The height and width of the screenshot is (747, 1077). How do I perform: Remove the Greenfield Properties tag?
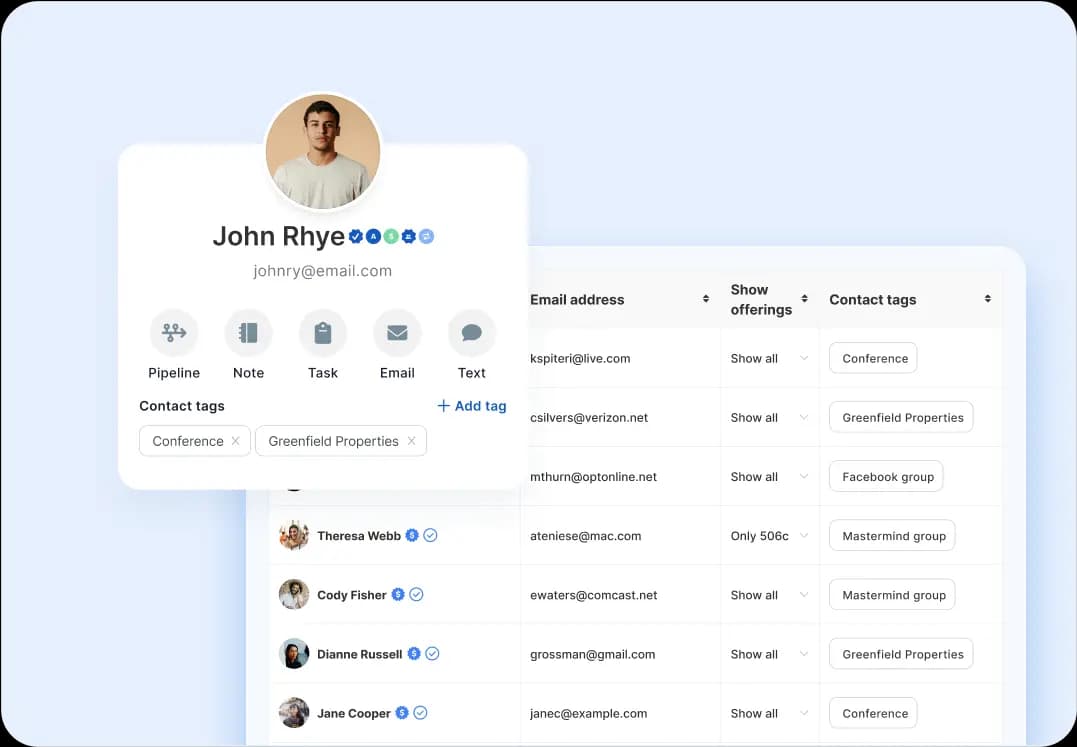411,441
